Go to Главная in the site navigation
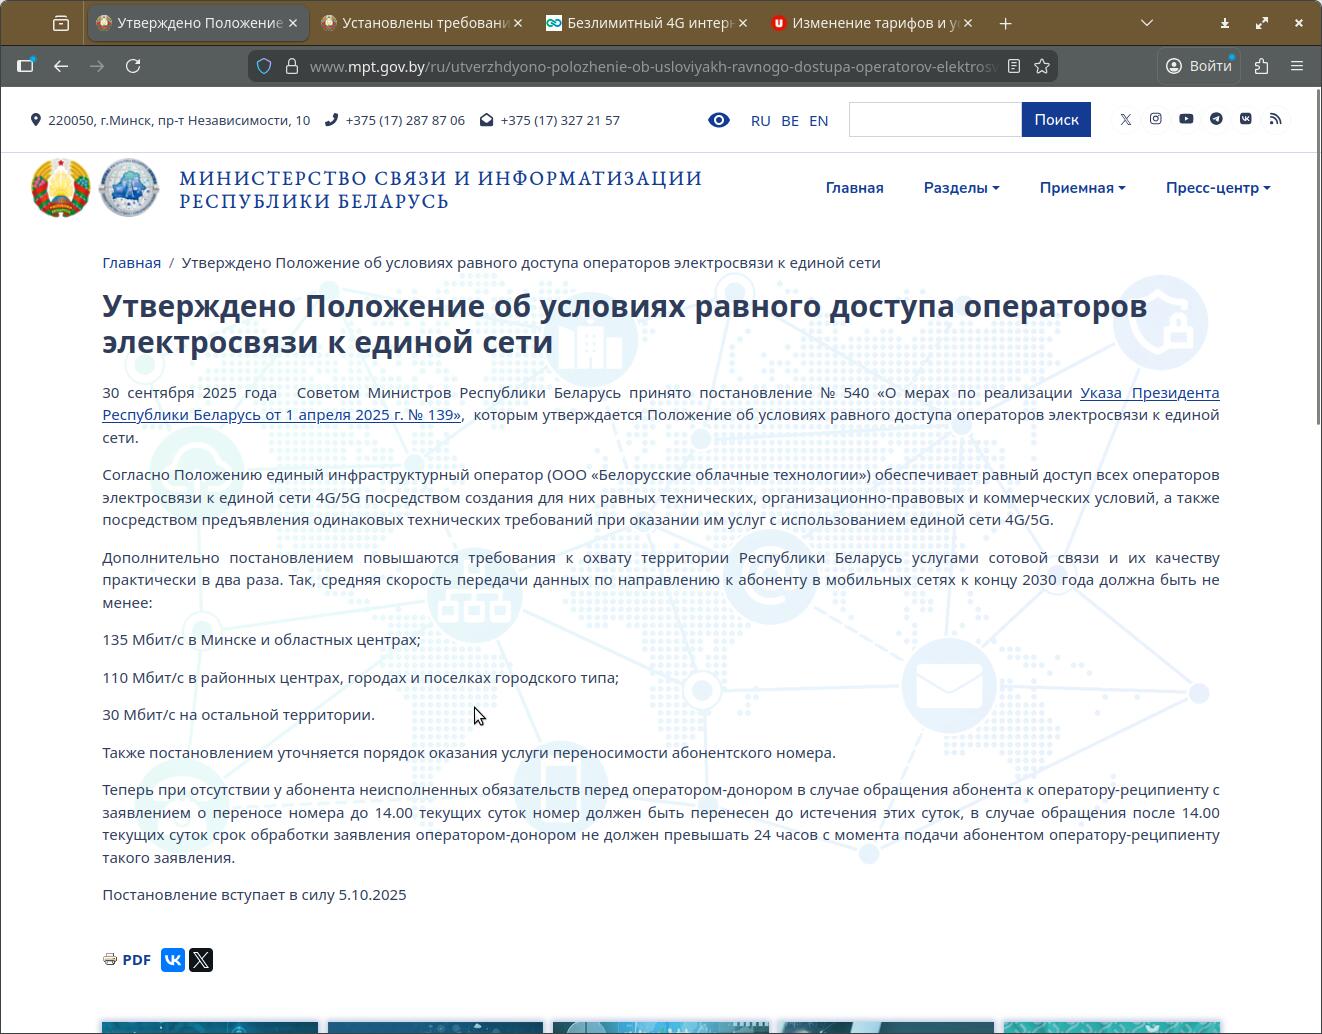The image size is (1322, 1034). [x=854, y=187]
